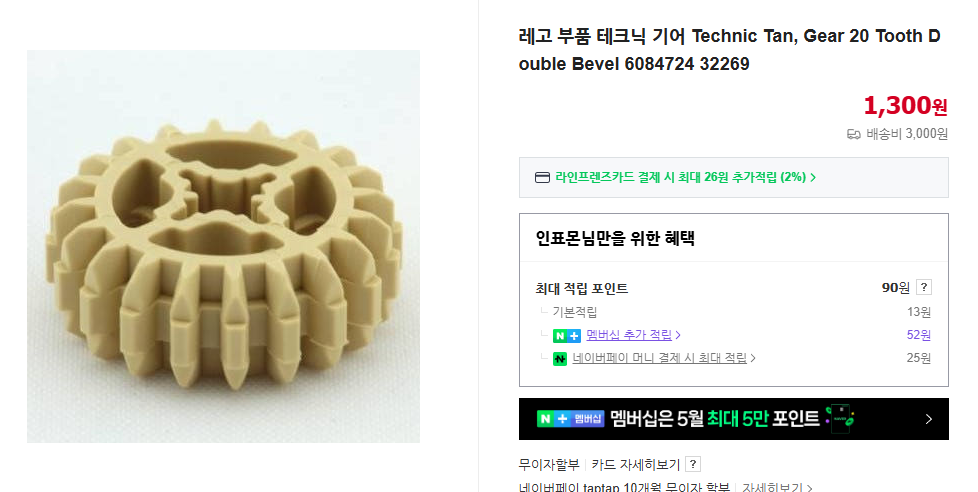Click 무이자할부 text link
978x492 pixels.
(549, 465)
